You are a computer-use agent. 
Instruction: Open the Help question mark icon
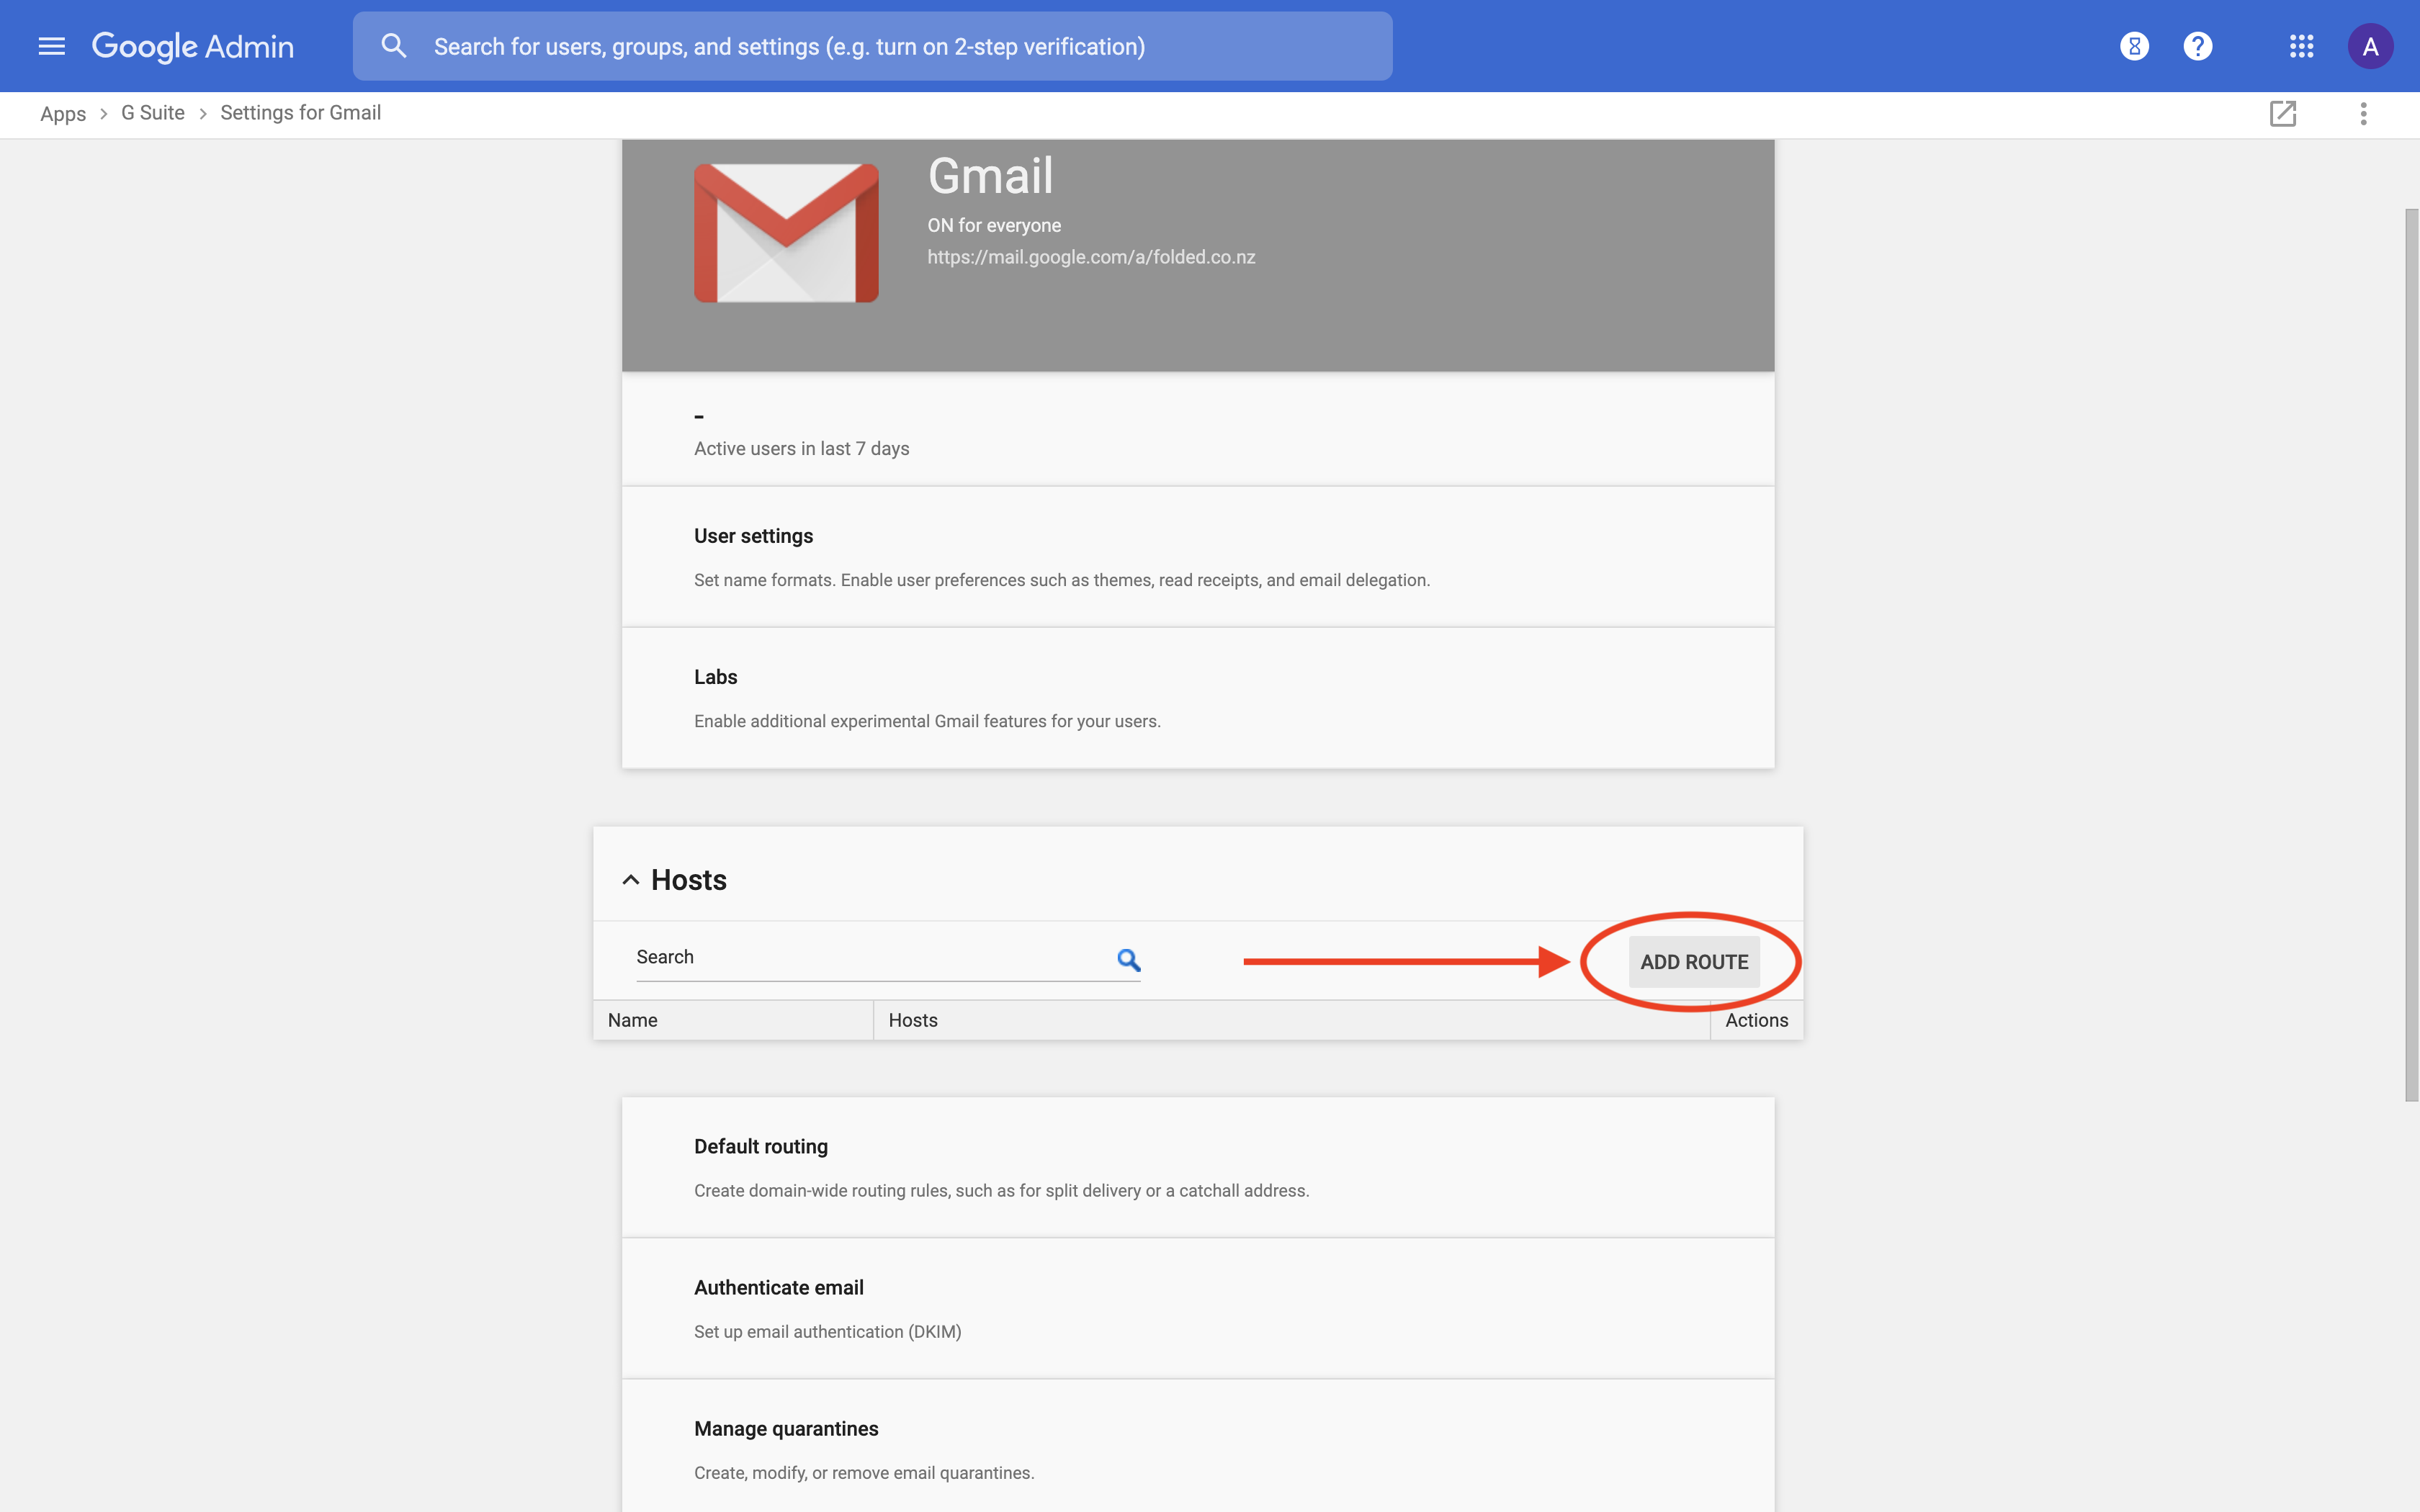[x=2197, y=46]
